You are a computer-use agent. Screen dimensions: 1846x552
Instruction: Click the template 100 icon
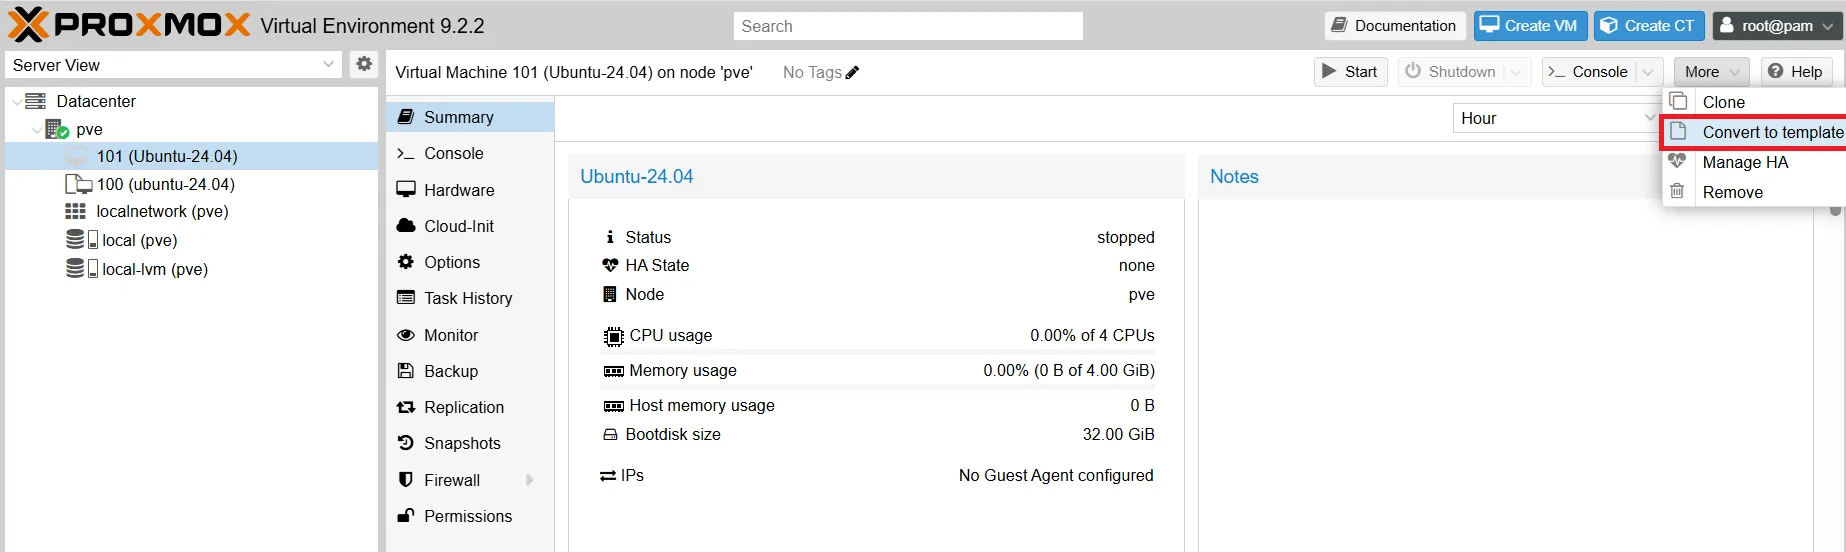[78, 184]
